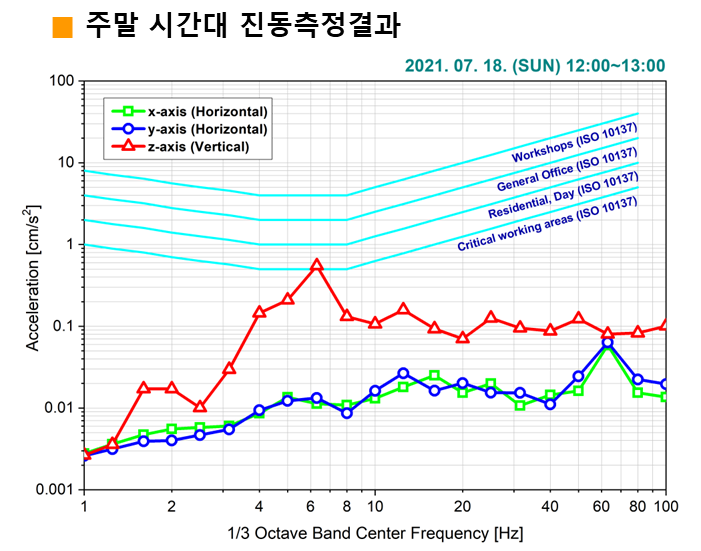This screenshot has height=551, width=701.
Task: Click the red triangle data point at 4 Hz
Action: (x=259, y=312)
